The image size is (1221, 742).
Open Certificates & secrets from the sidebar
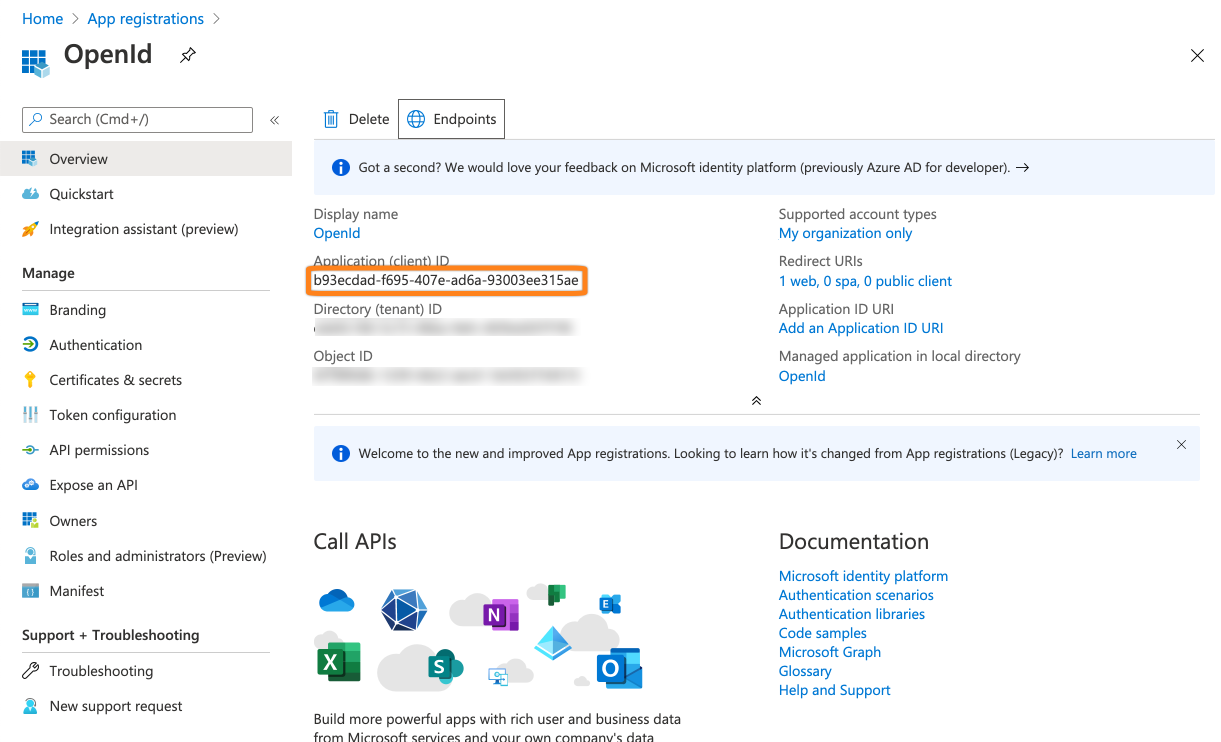(116, 379)
